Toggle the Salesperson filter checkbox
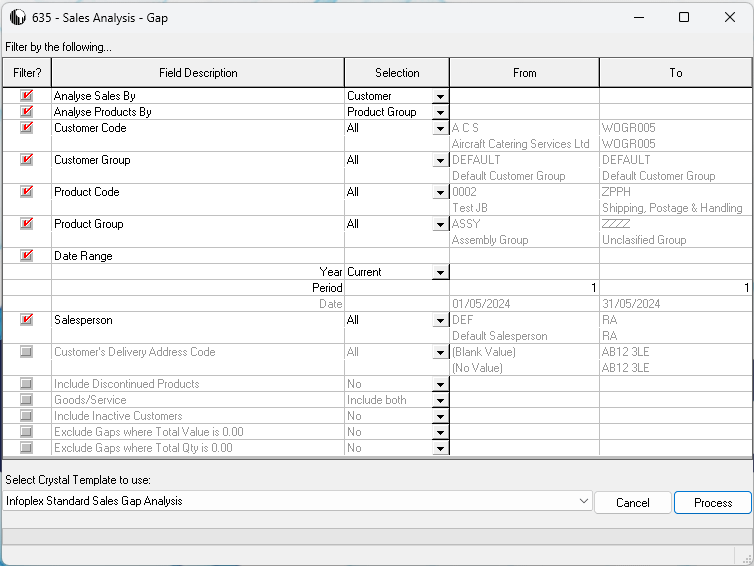754x566 pixels. coord(27,320)
